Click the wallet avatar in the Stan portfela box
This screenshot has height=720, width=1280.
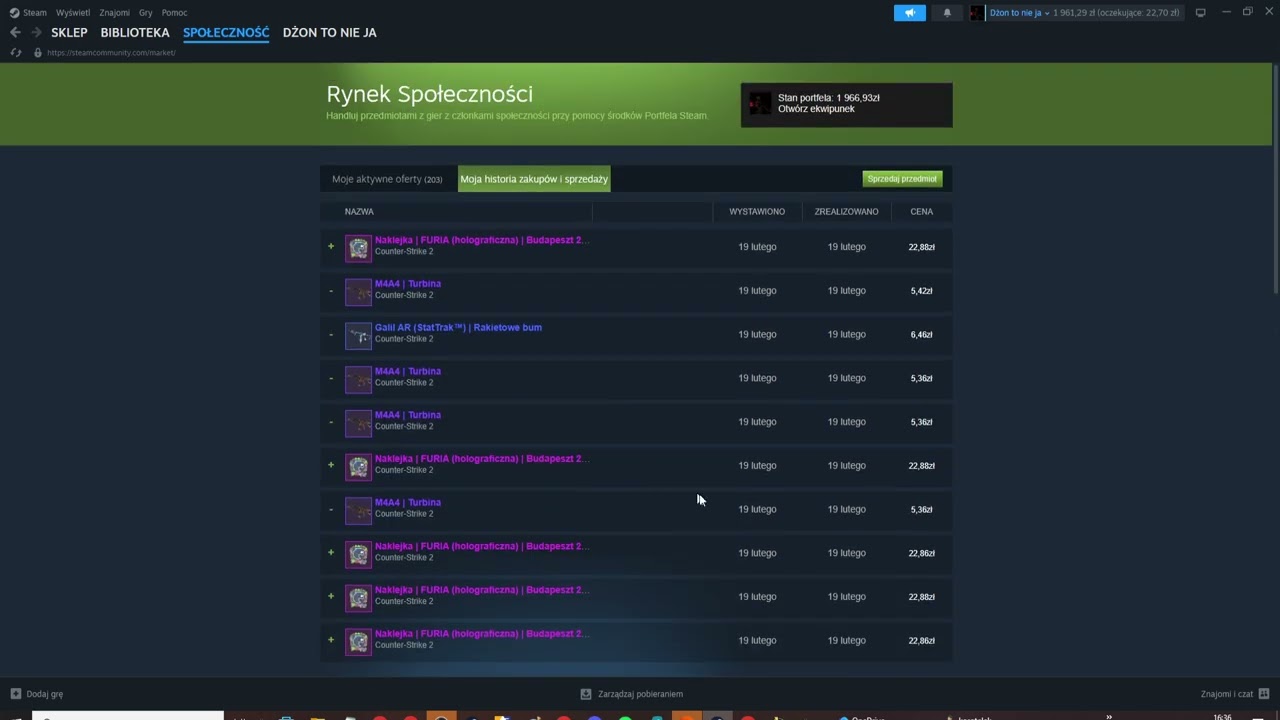click(760, 103)
